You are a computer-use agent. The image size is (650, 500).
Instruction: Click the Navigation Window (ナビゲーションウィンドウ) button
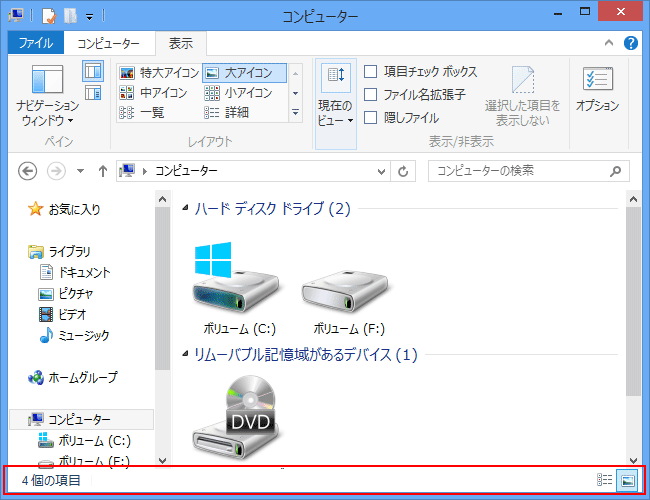[x=48, y=95]
